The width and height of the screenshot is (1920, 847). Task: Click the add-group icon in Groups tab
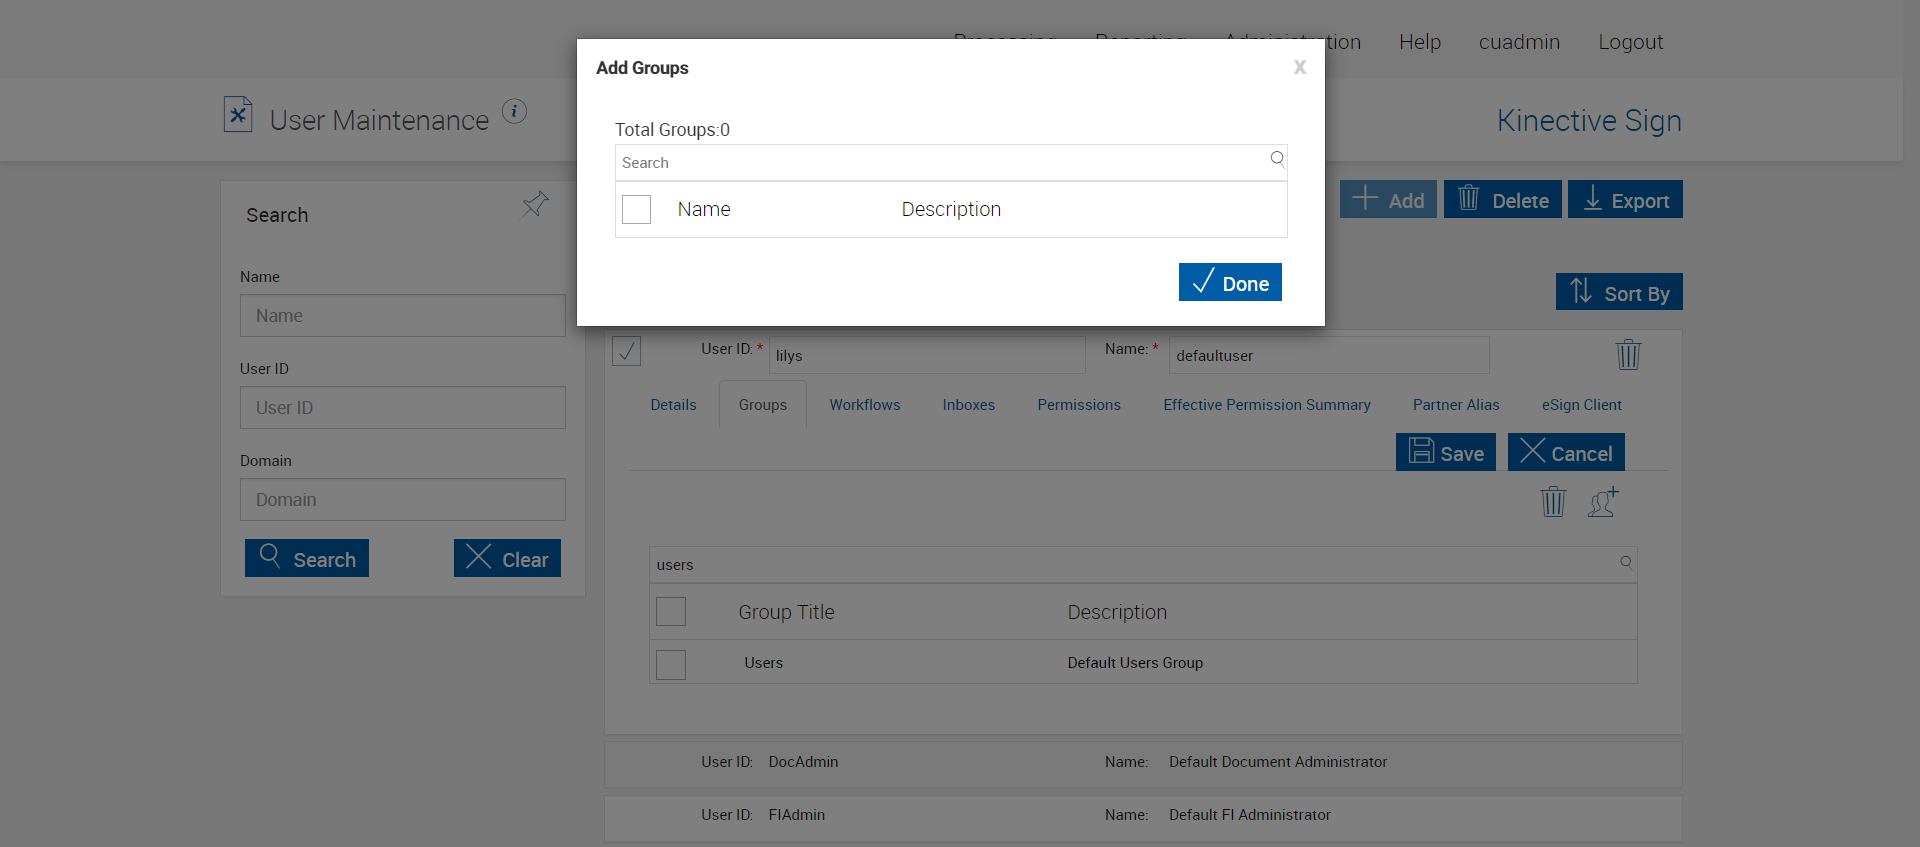1603,501
